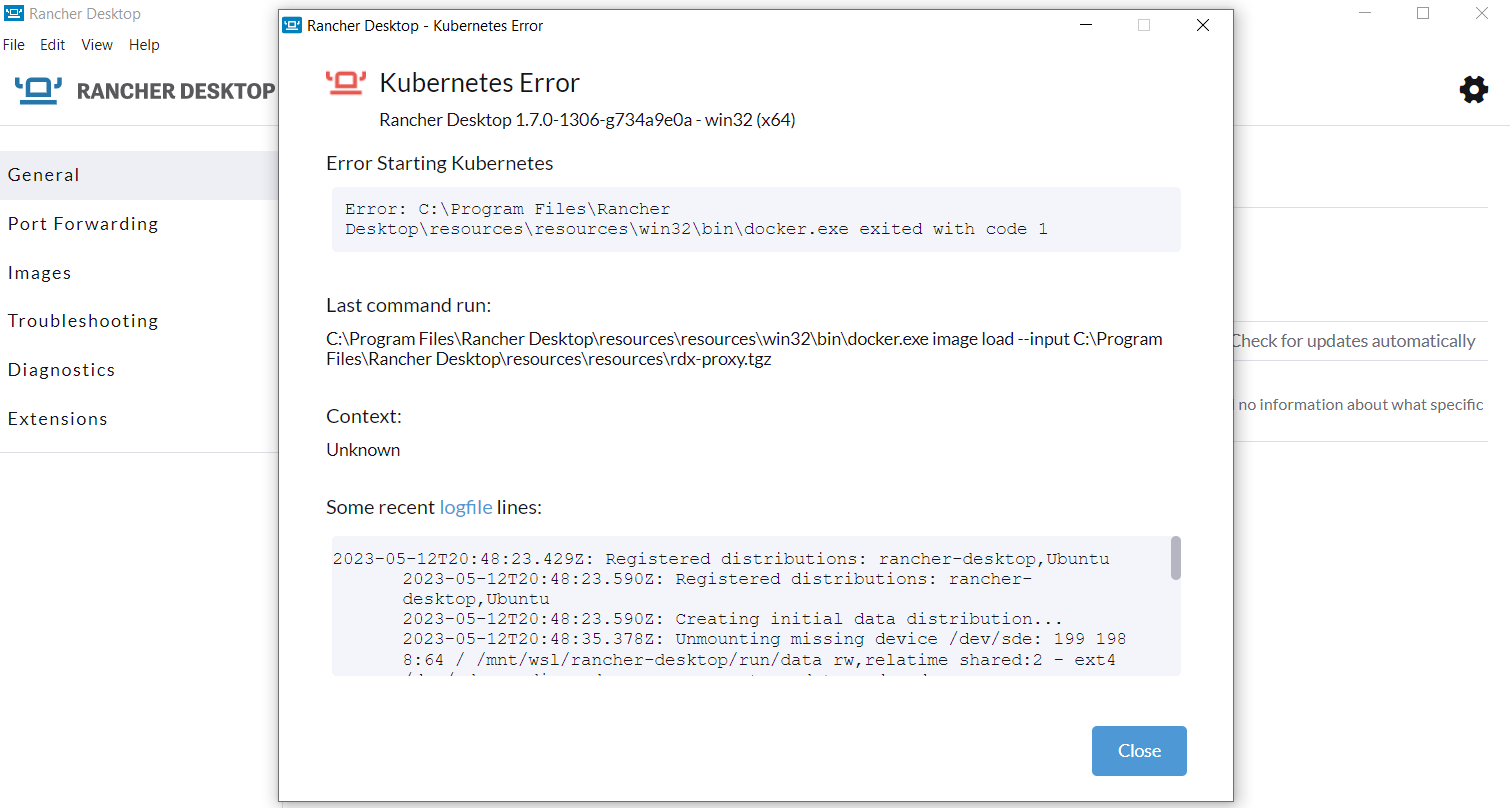Select Port Forwarding in the sidebar

coord(83,223)
